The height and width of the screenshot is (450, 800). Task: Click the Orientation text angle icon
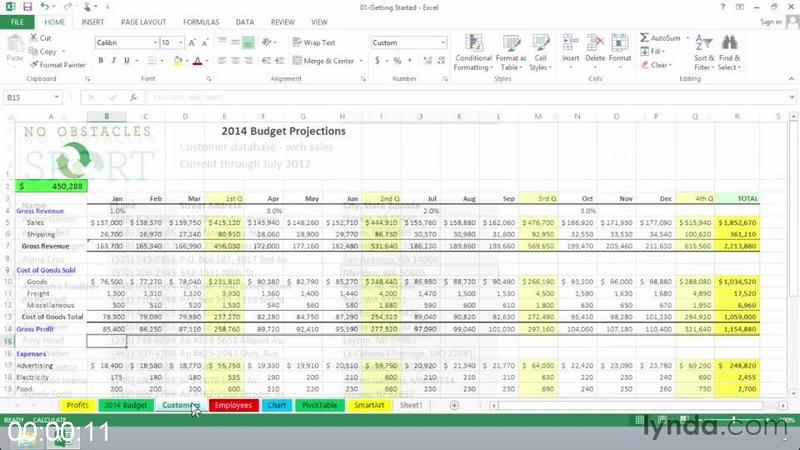266,42
